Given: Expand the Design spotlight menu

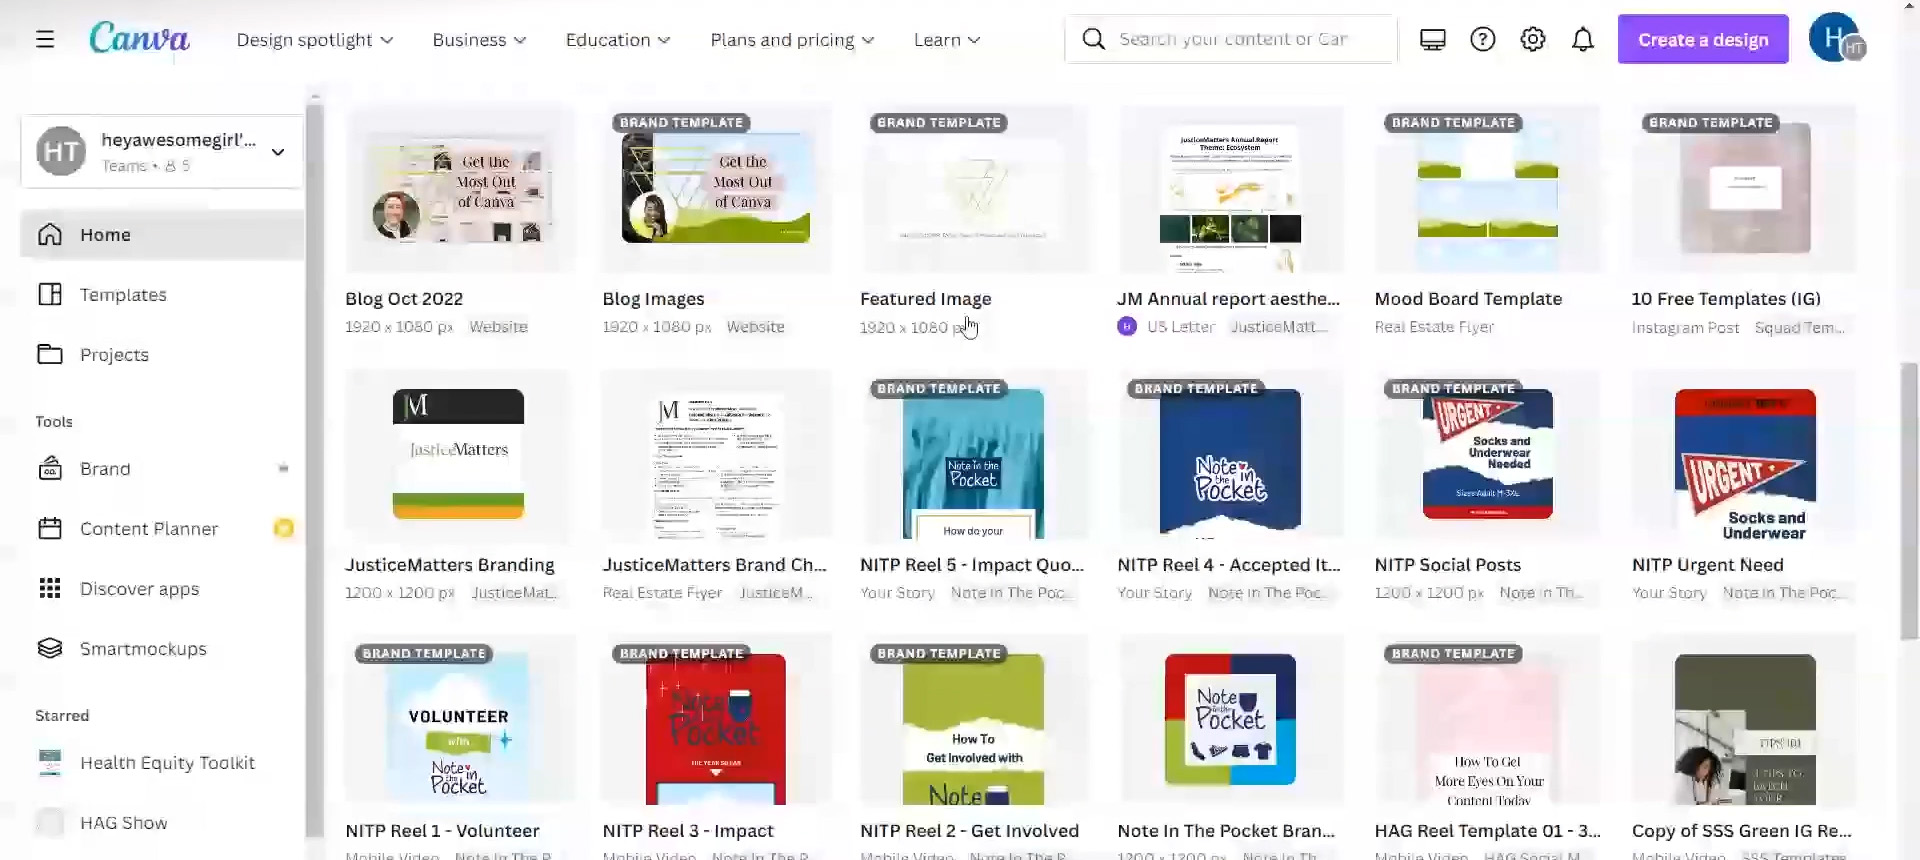Looking at the screenshot, I should [315, 40].
